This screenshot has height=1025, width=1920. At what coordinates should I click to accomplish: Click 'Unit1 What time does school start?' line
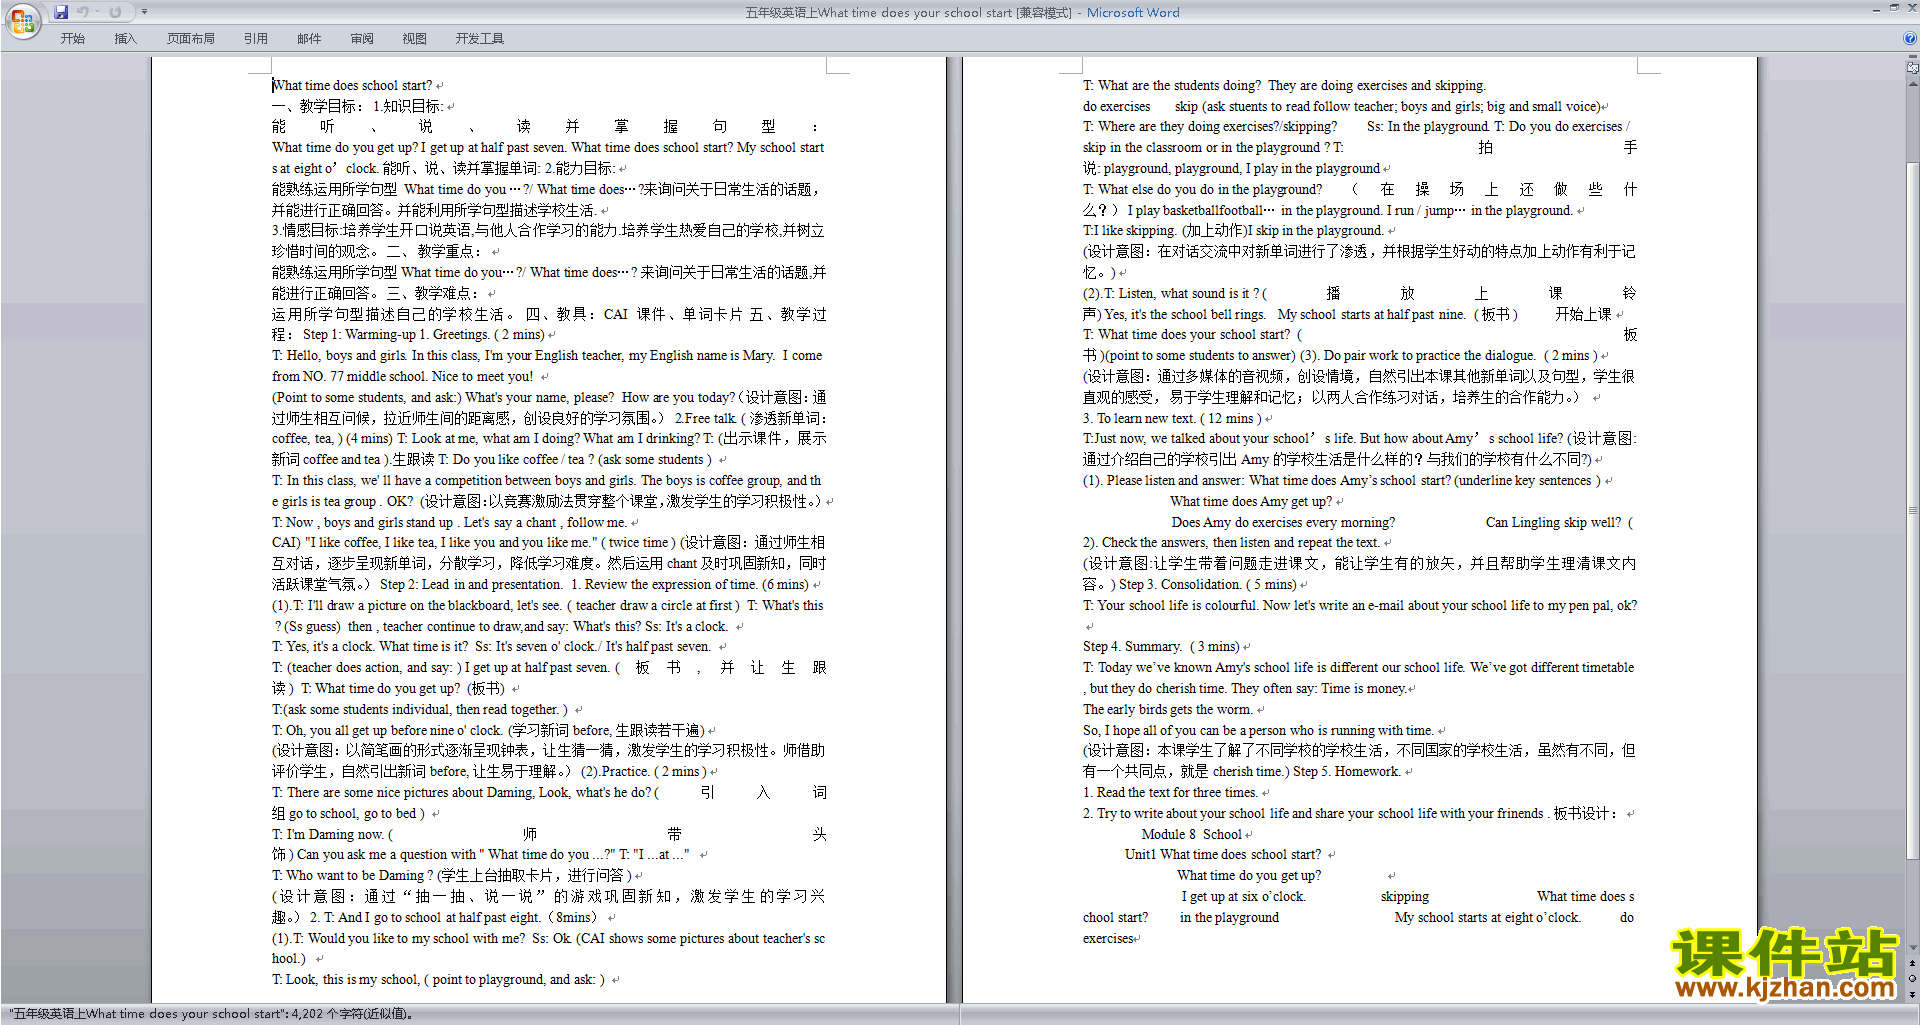[x=1223, y=855]
